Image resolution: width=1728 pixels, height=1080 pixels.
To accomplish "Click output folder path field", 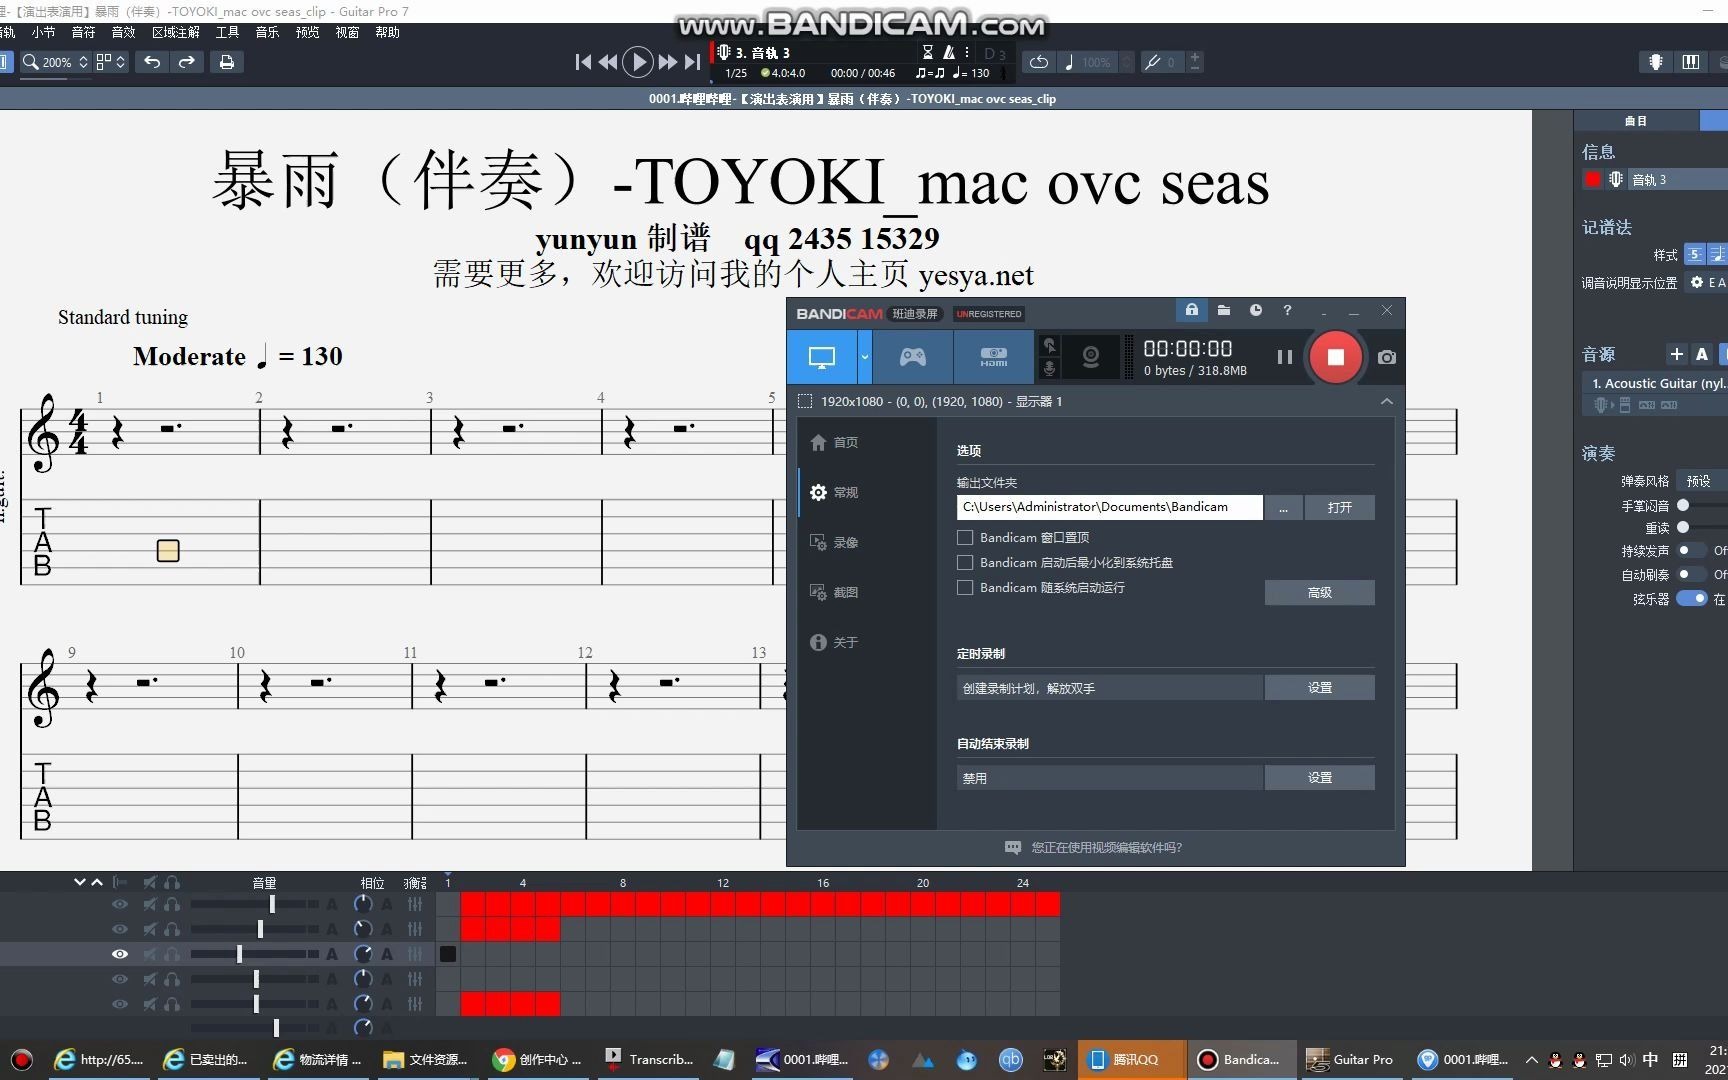I will coord(1109,507).
